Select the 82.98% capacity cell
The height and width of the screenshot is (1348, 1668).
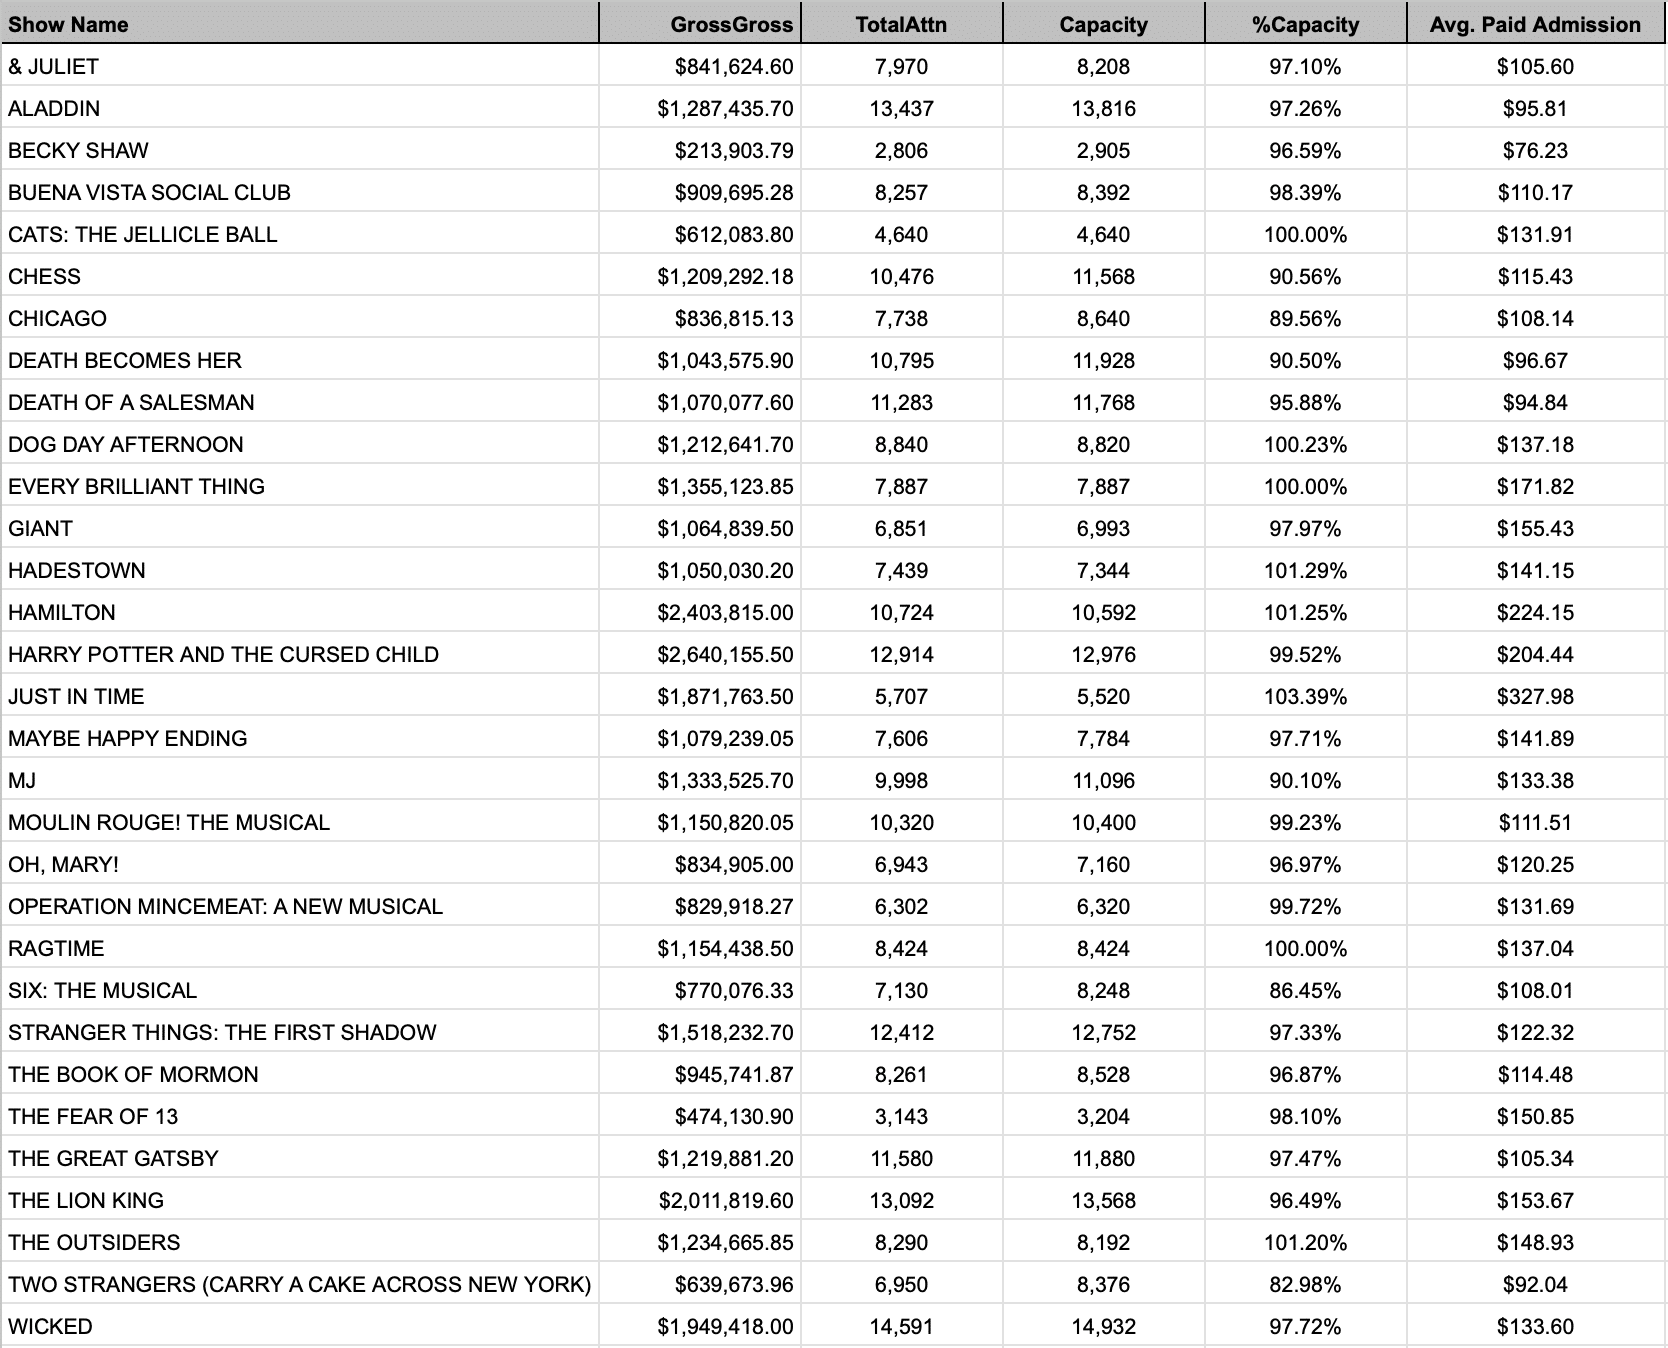pos(1305,1284)
